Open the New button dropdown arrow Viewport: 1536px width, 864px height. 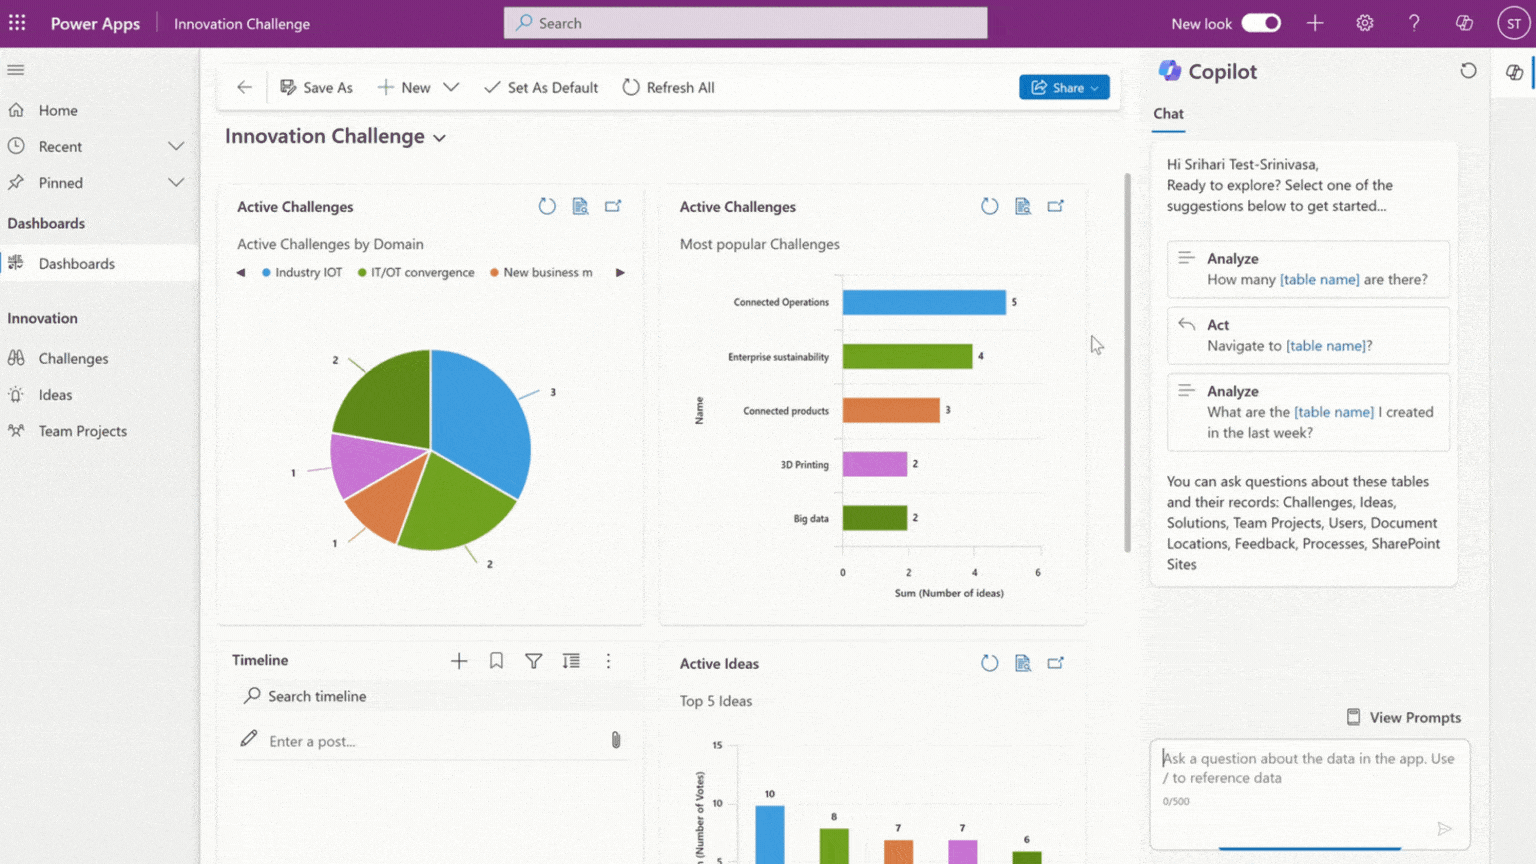click(x=451, y=87)
